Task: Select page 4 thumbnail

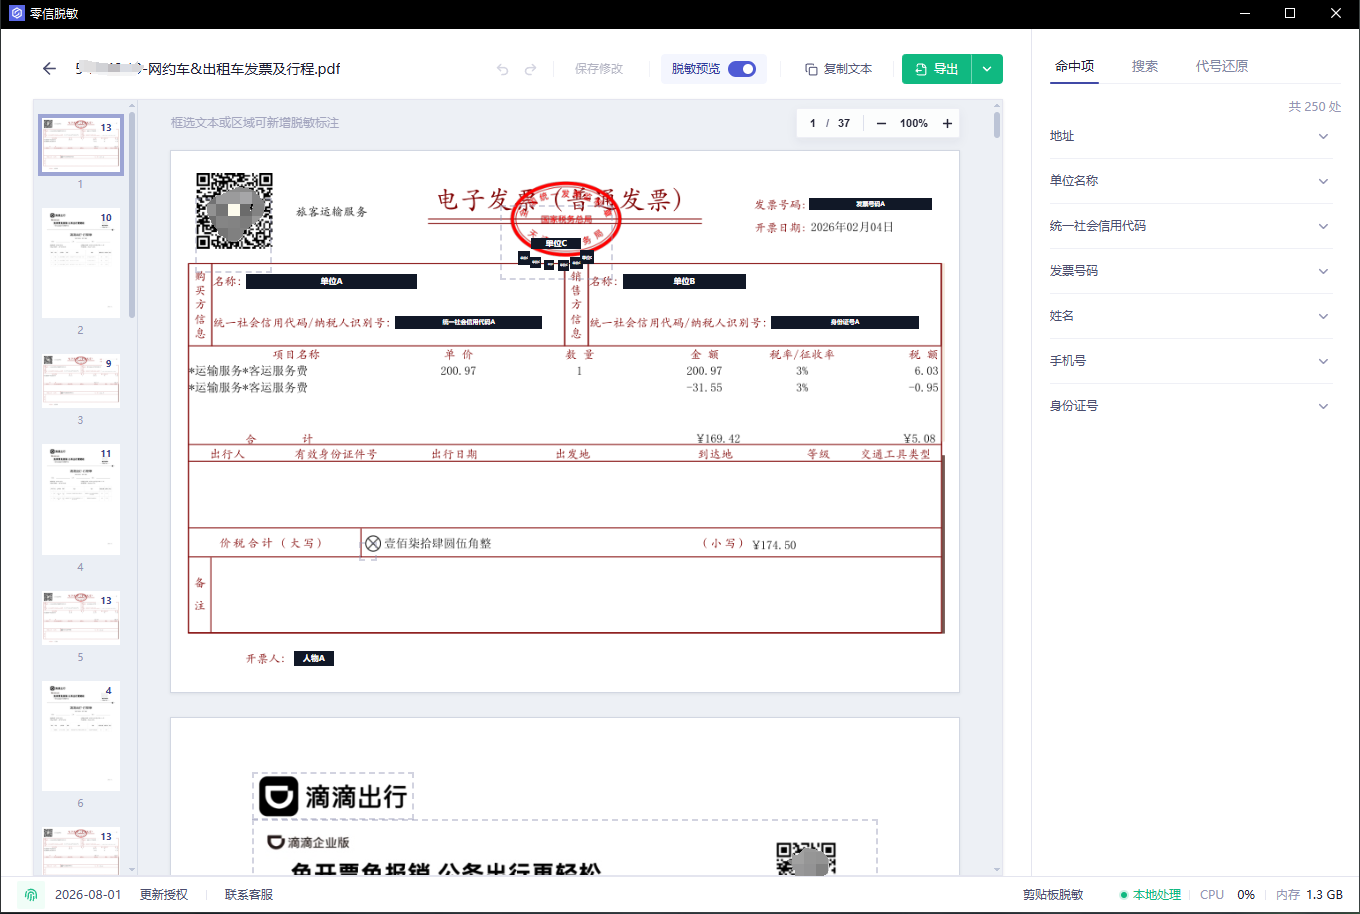Action: click(81, 499)
